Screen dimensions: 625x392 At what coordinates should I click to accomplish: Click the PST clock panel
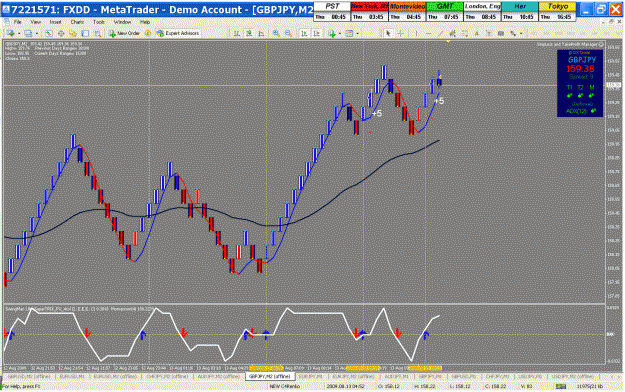332,12
